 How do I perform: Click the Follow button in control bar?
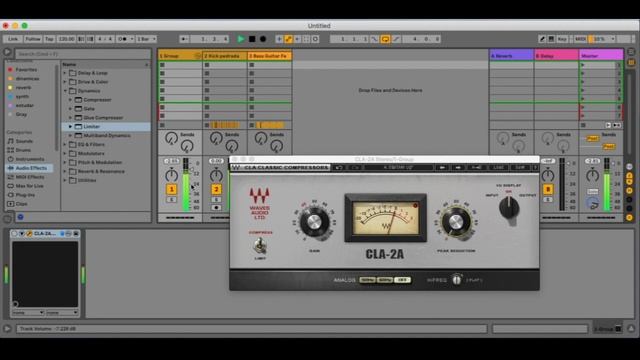coord(33,39)
